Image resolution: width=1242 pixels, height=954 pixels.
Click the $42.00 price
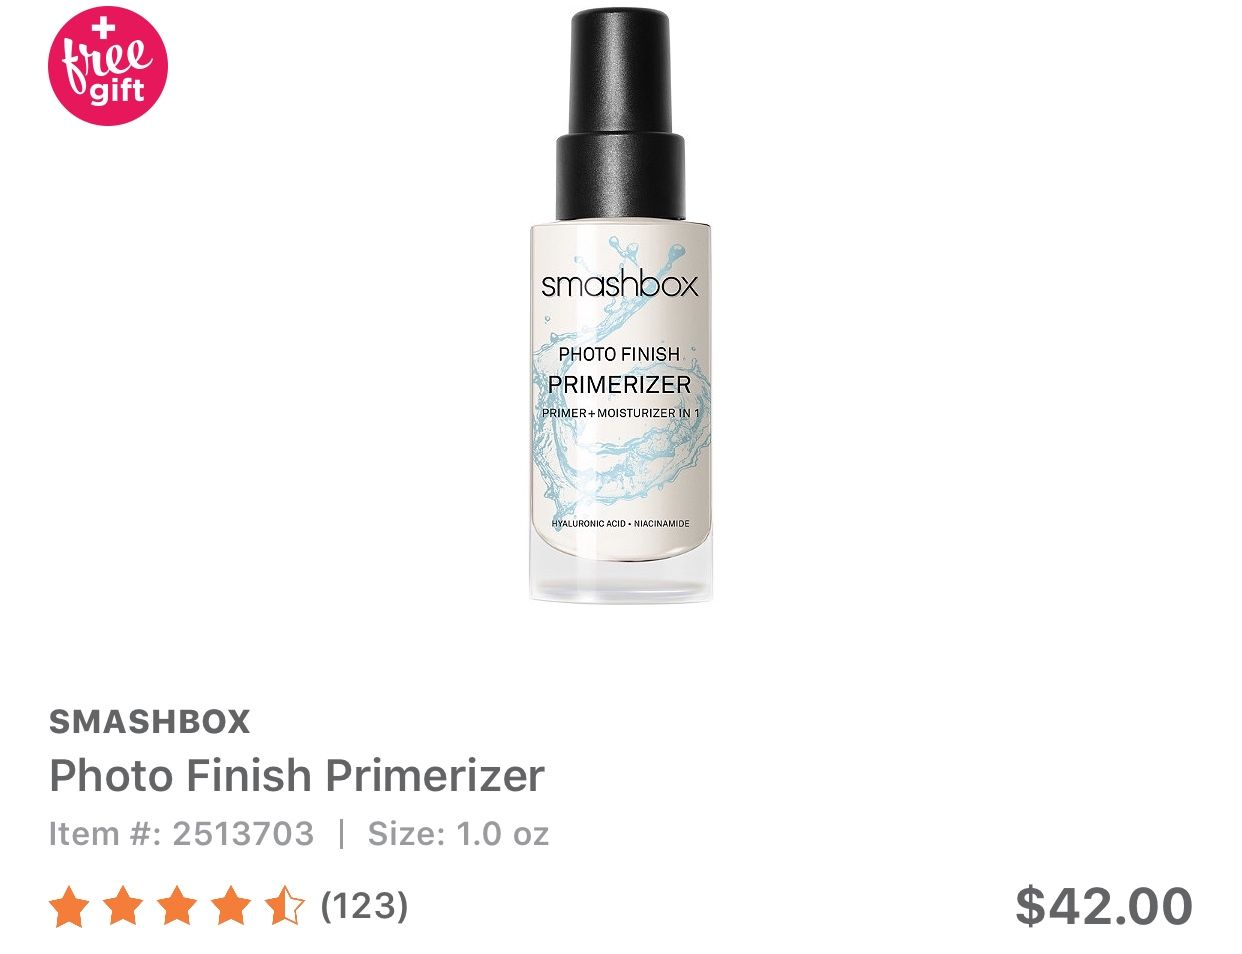[x=1104, y=906]
